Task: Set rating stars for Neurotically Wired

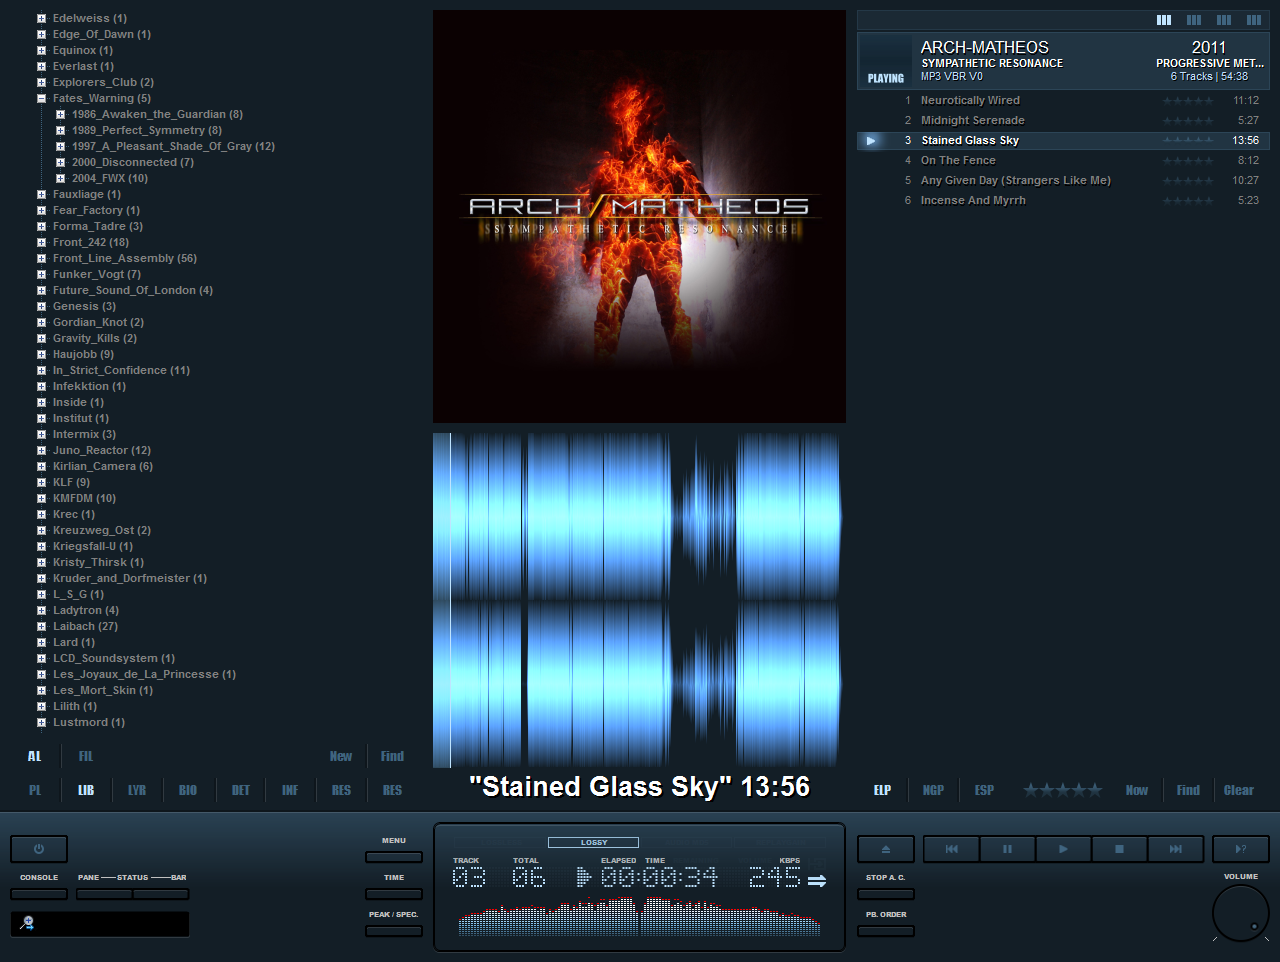Action: (x=1188, y=101)
